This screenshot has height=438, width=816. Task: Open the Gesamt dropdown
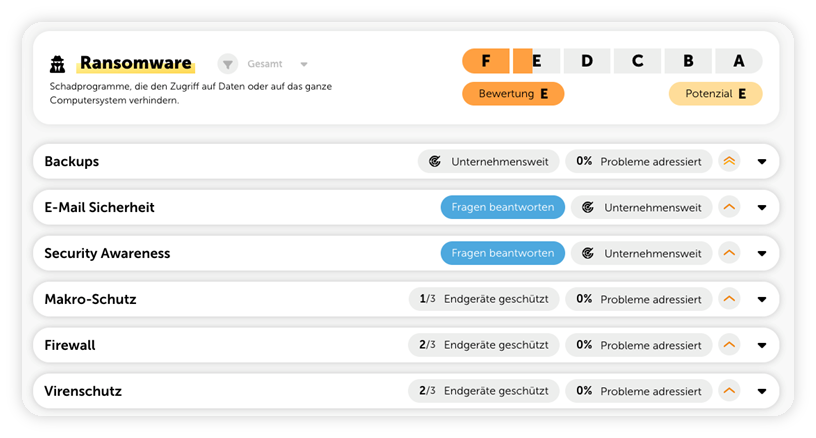(x=303, y=64)
